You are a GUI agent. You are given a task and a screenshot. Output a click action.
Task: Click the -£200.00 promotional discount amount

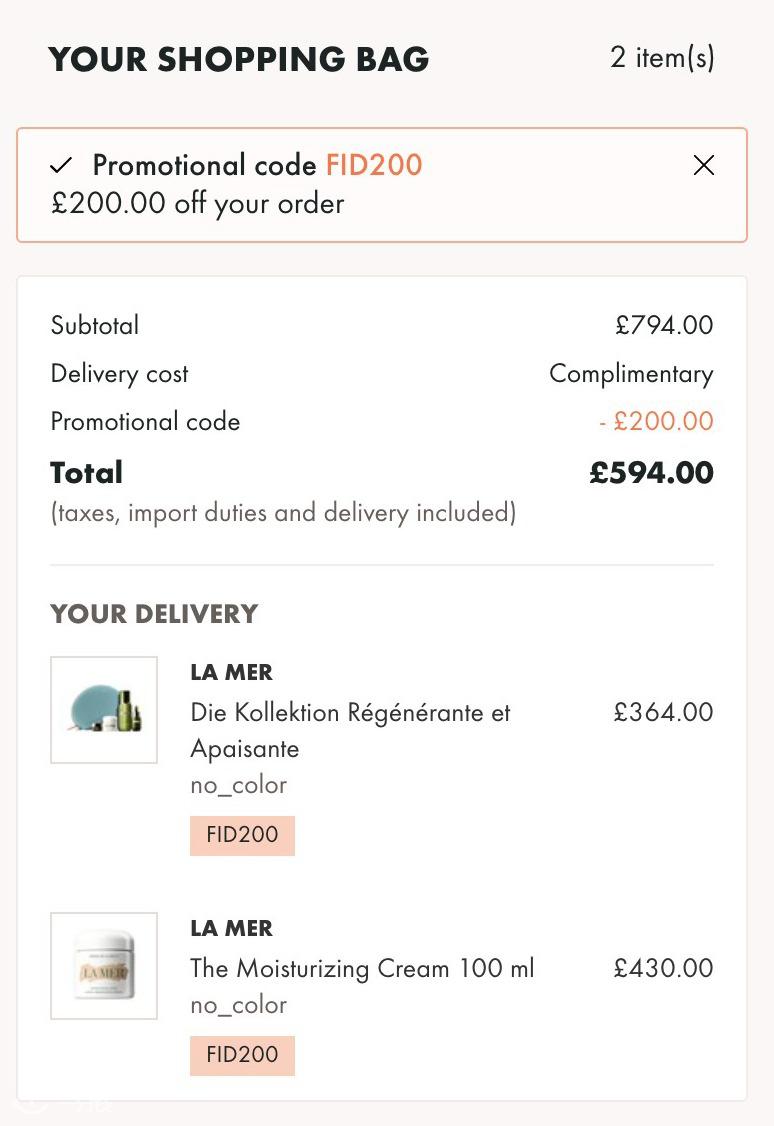click(x=656, y=421)
